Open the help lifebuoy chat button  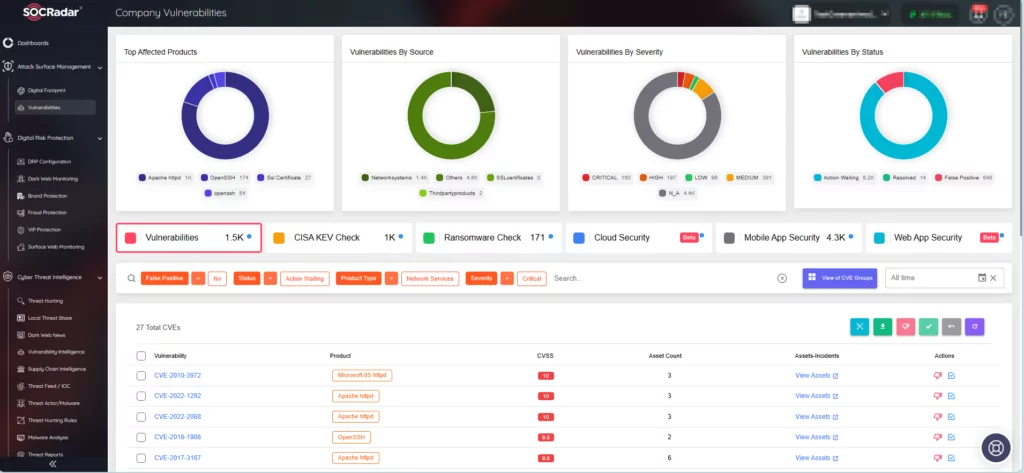(996, 448)
